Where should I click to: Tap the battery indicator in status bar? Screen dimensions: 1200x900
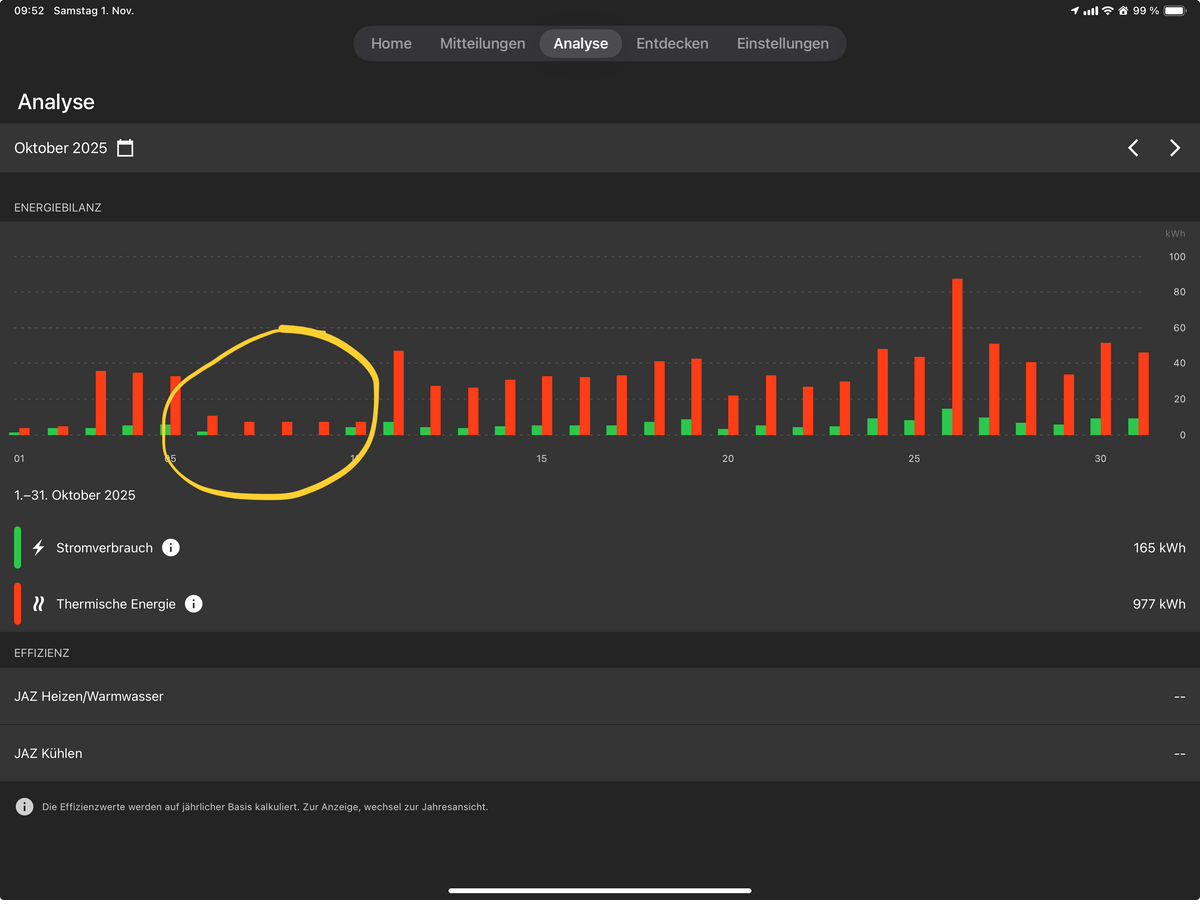(1176, 10)
